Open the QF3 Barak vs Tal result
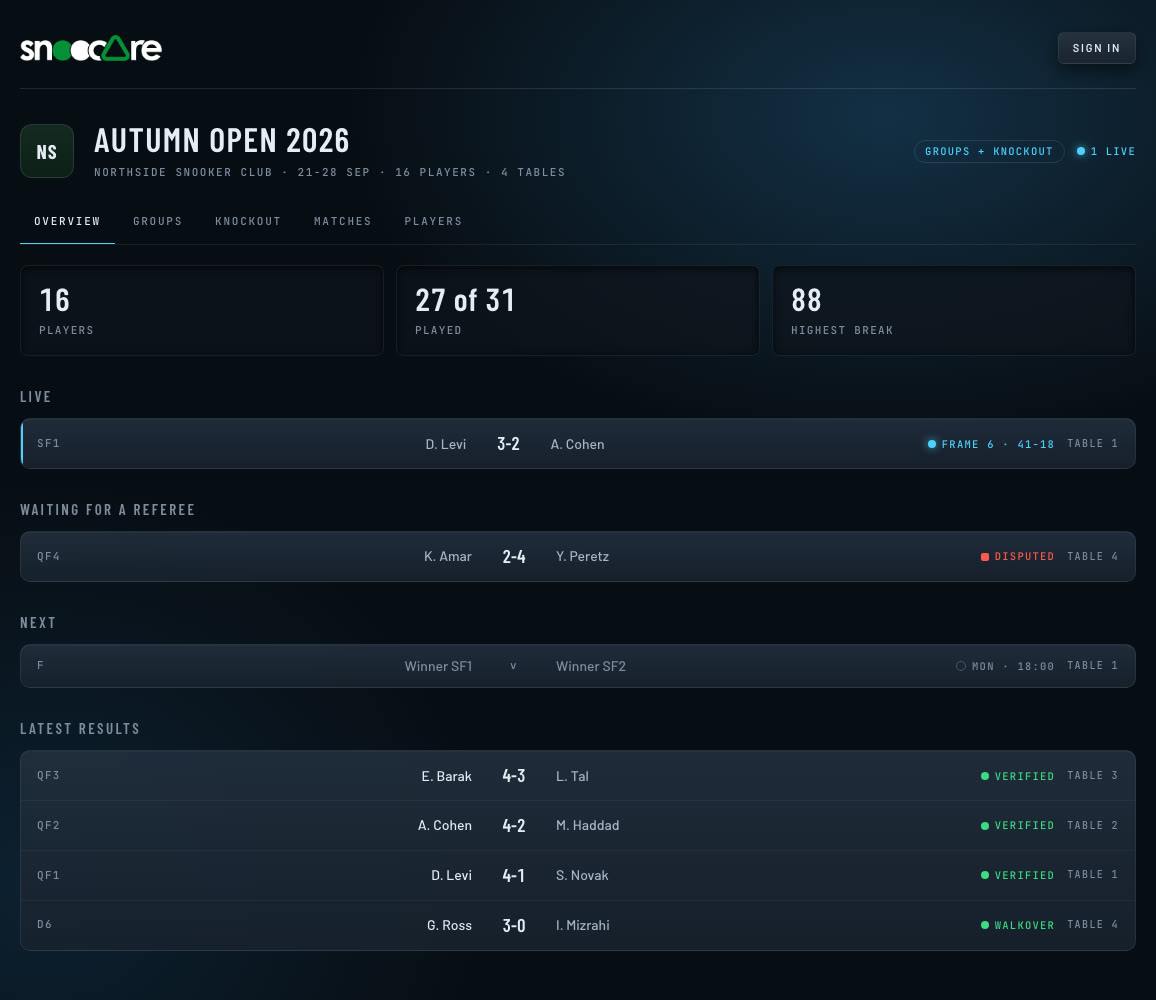1156x1000 pixels. (x=577, y=776)
